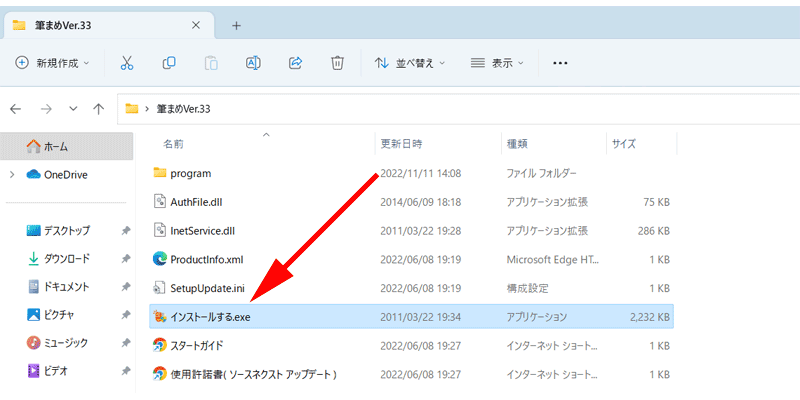800x400 pixels.
Task: Add a new tab with plus button
Action: [236, 26]
